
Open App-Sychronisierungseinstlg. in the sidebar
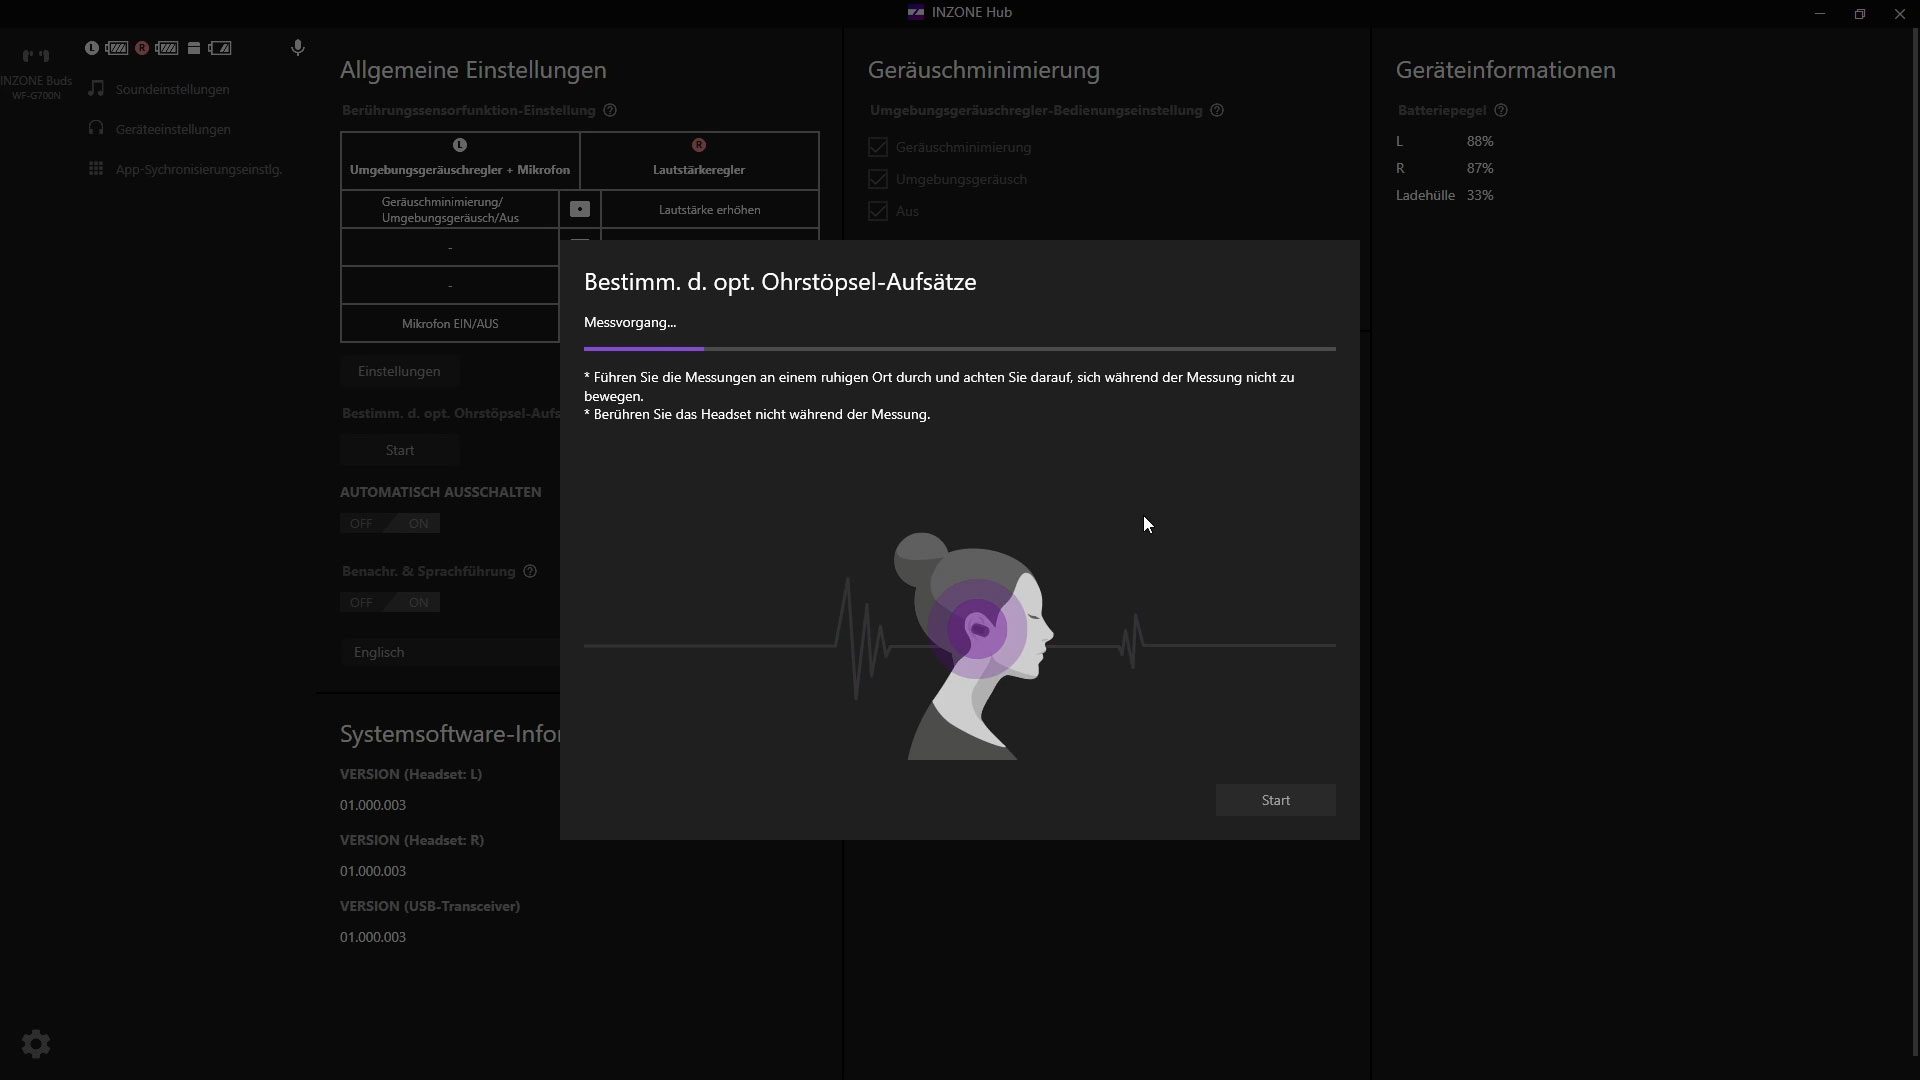point(198,169)
